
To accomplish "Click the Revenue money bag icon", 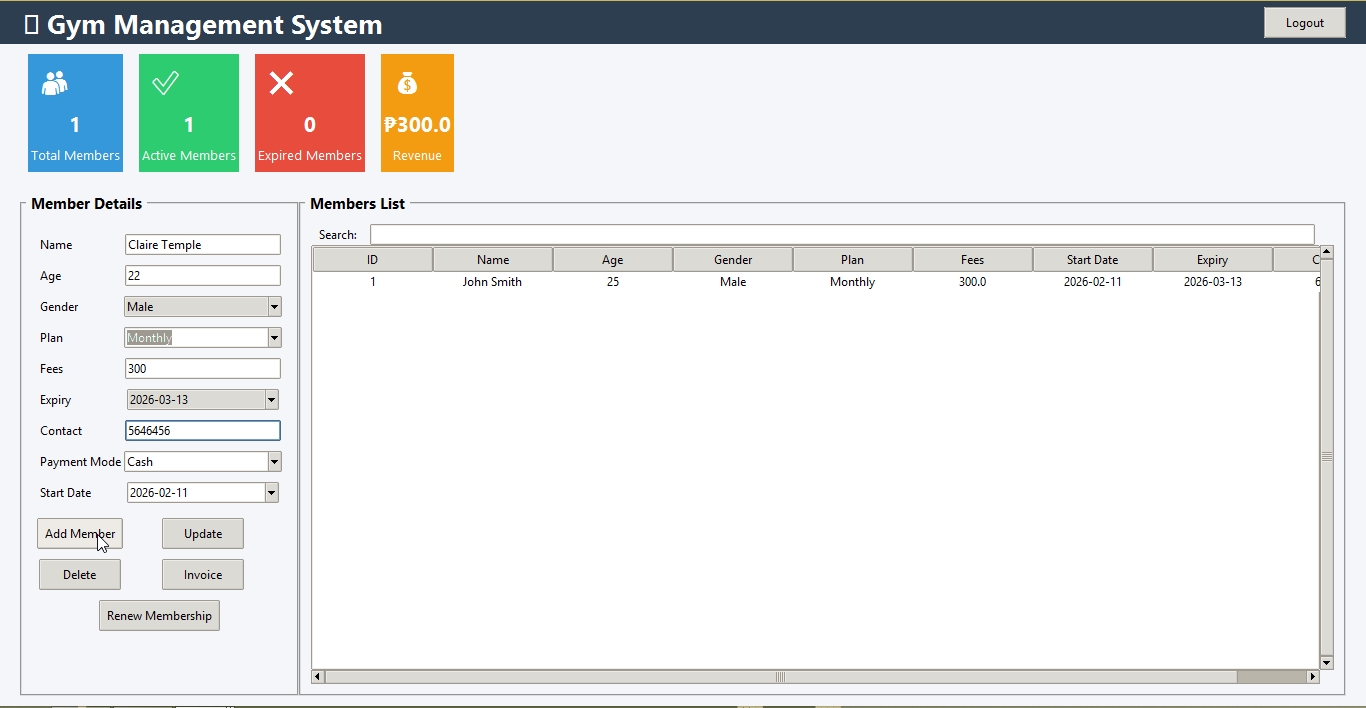I will [407, 83].
